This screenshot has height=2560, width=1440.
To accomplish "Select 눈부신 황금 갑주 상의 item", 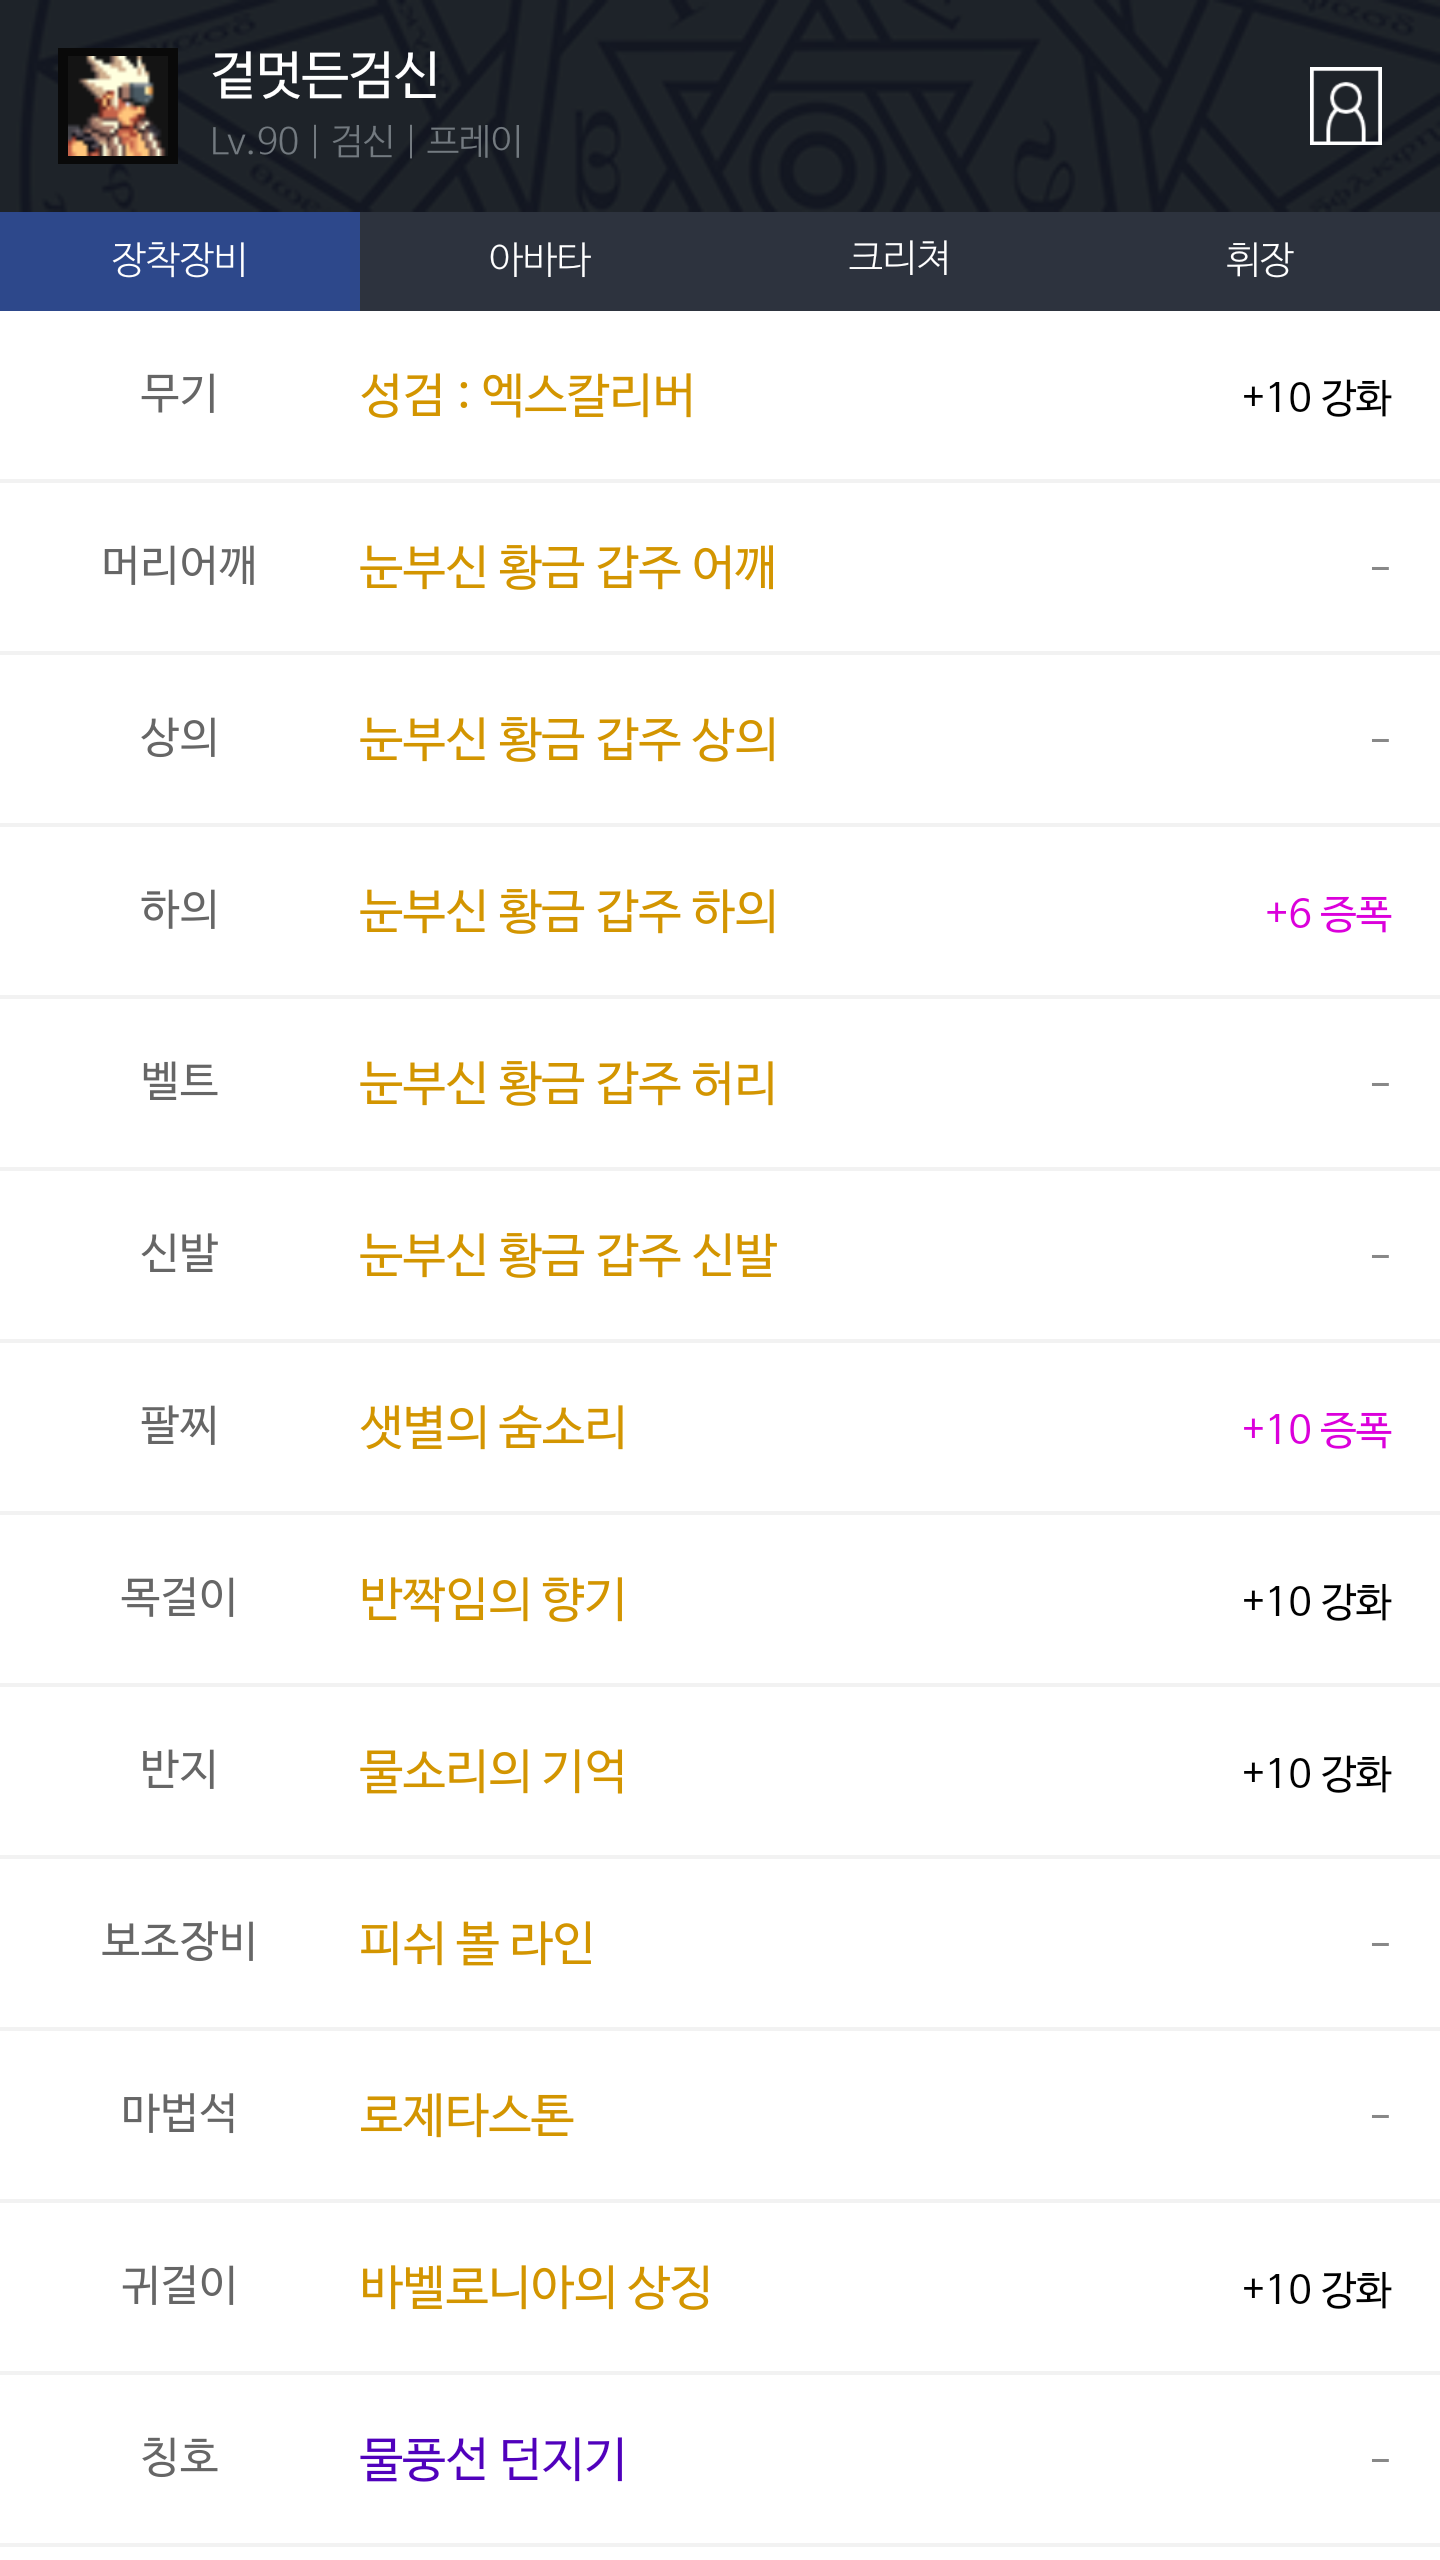I will [567, 739].
